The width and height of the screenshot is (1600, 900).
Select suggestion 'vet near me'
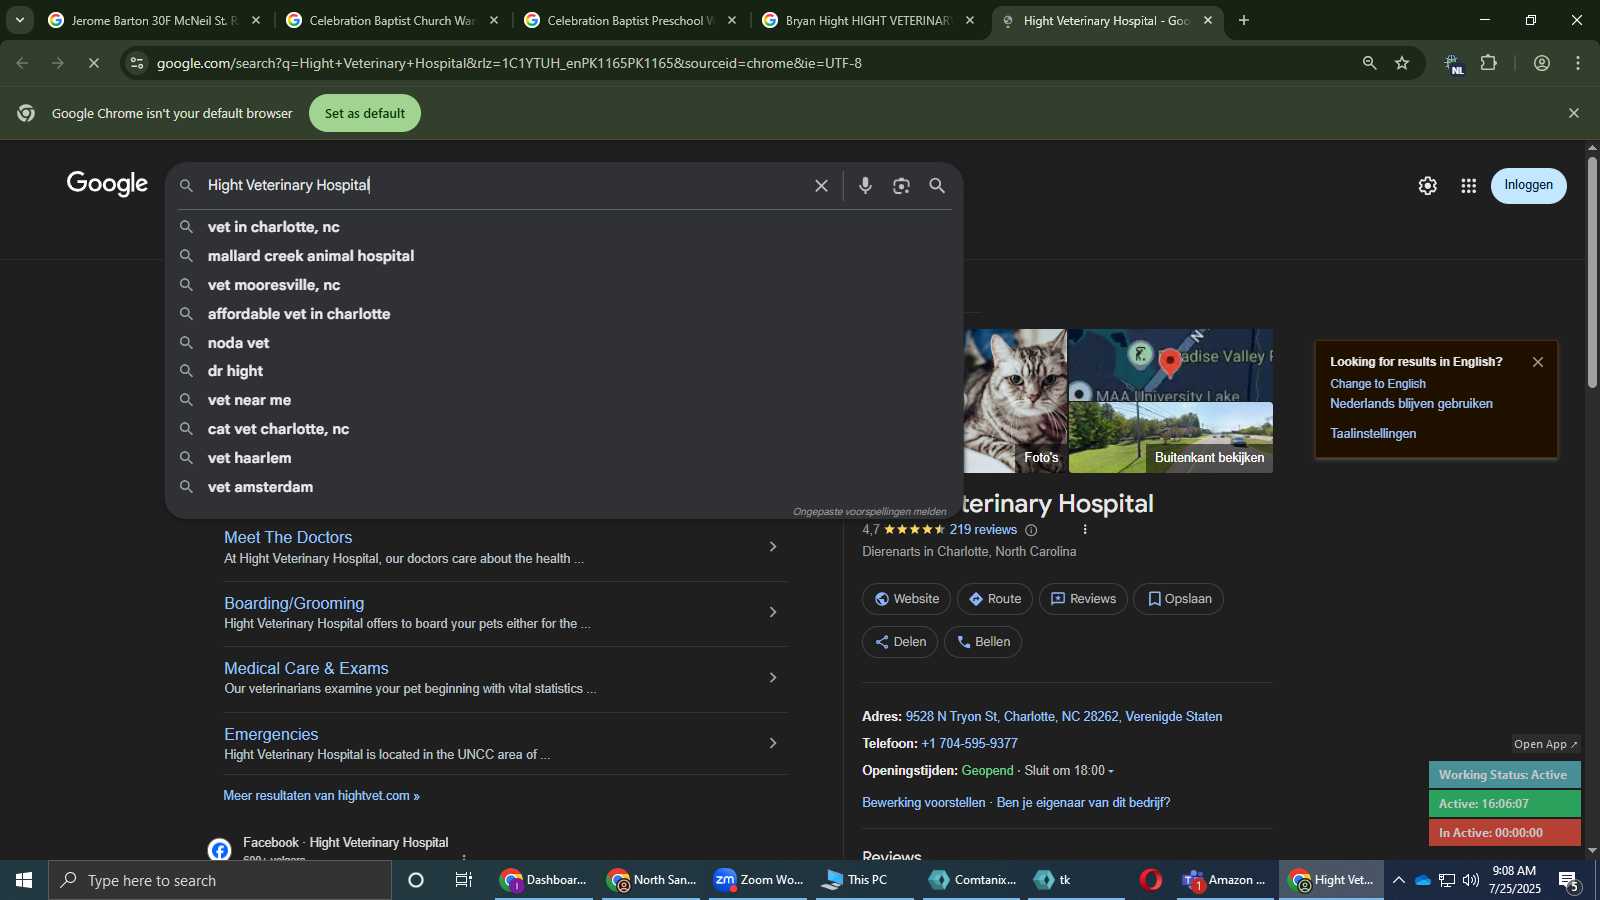click(564, 400)
